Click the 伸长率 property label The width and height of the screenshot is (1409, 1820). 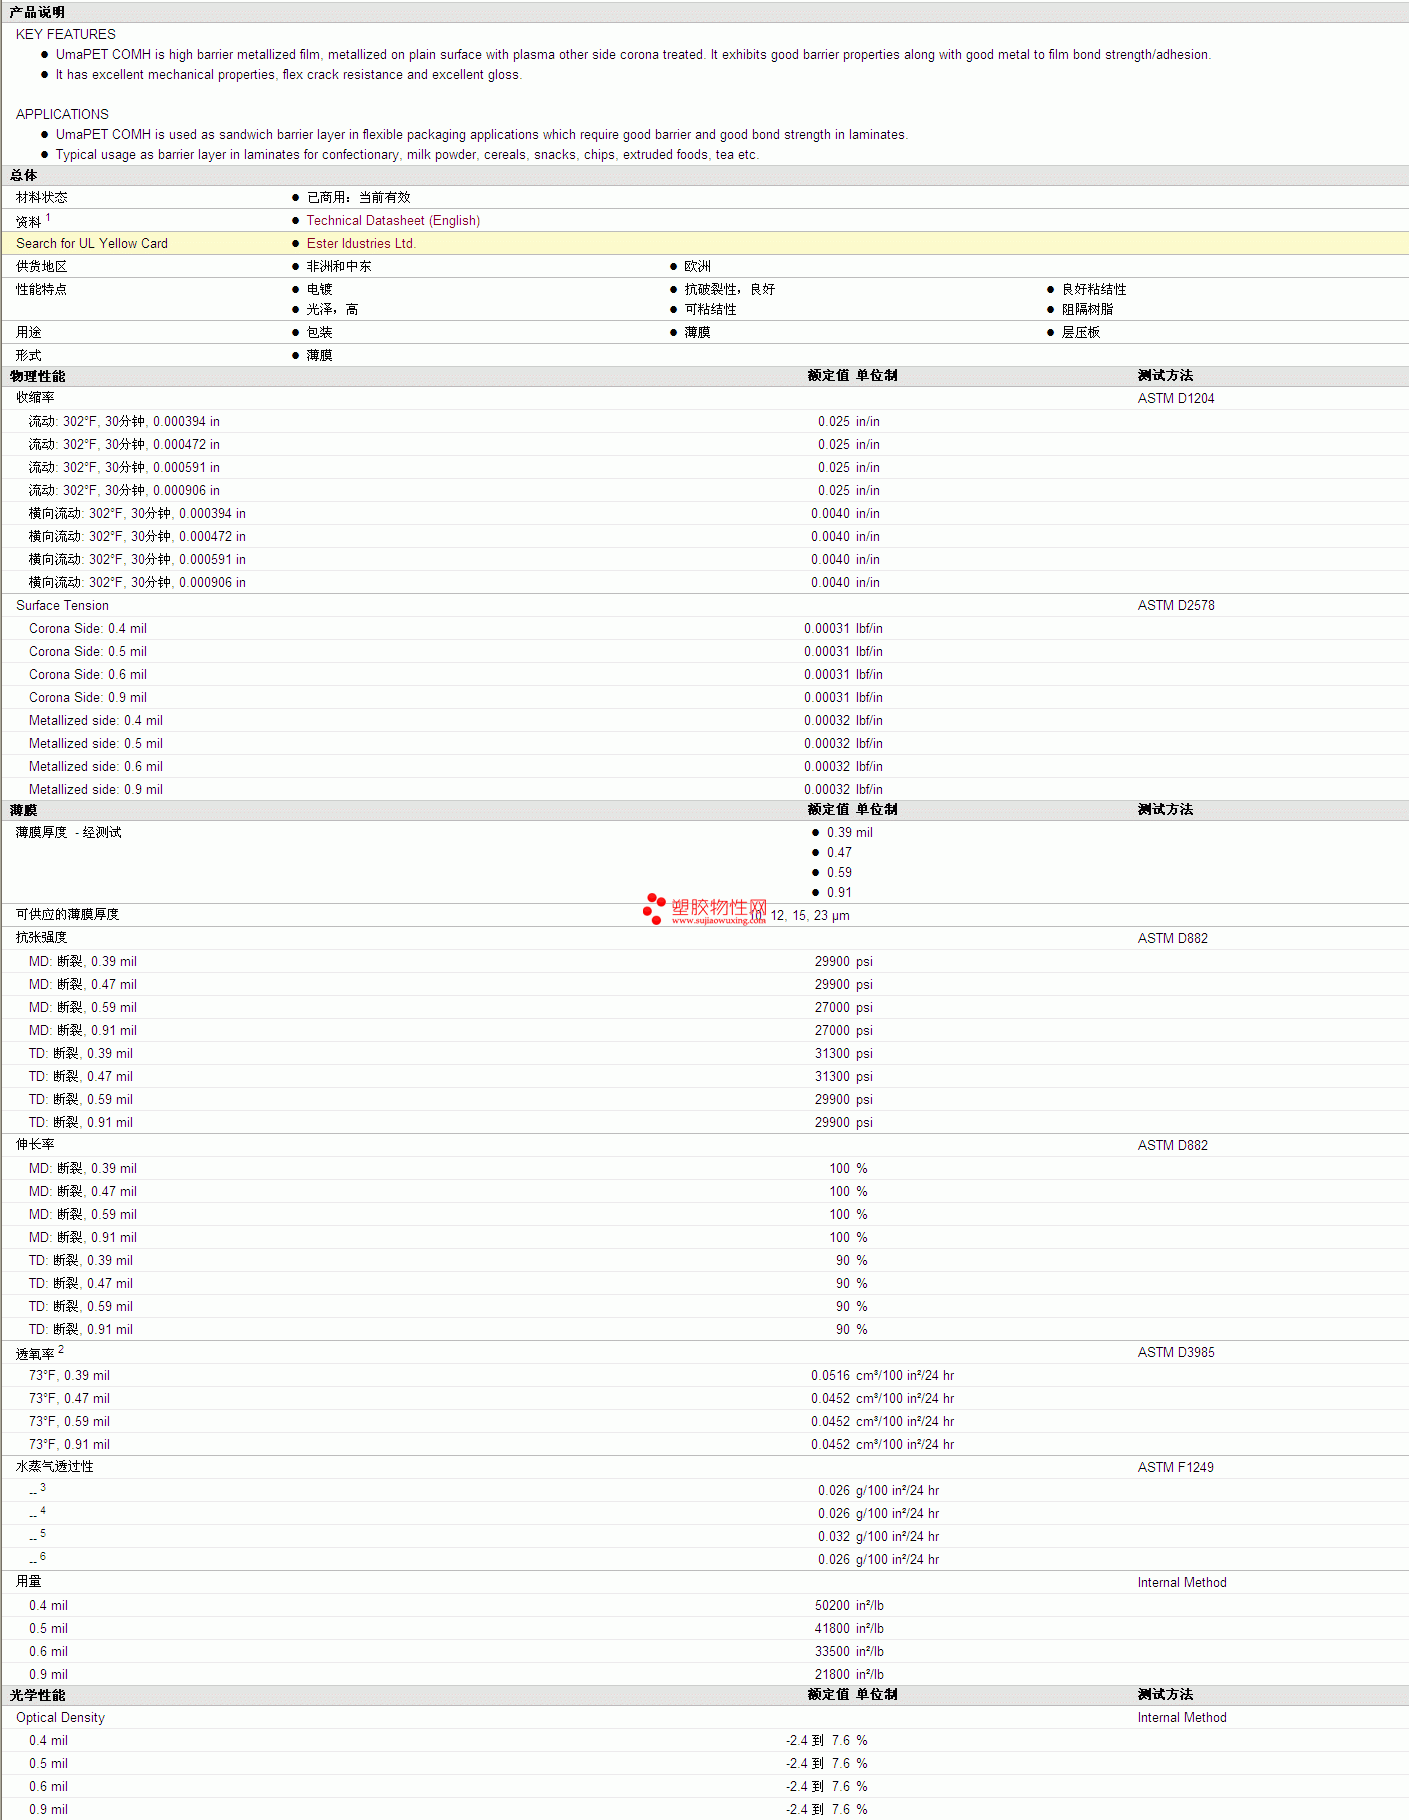point(35,1145)
